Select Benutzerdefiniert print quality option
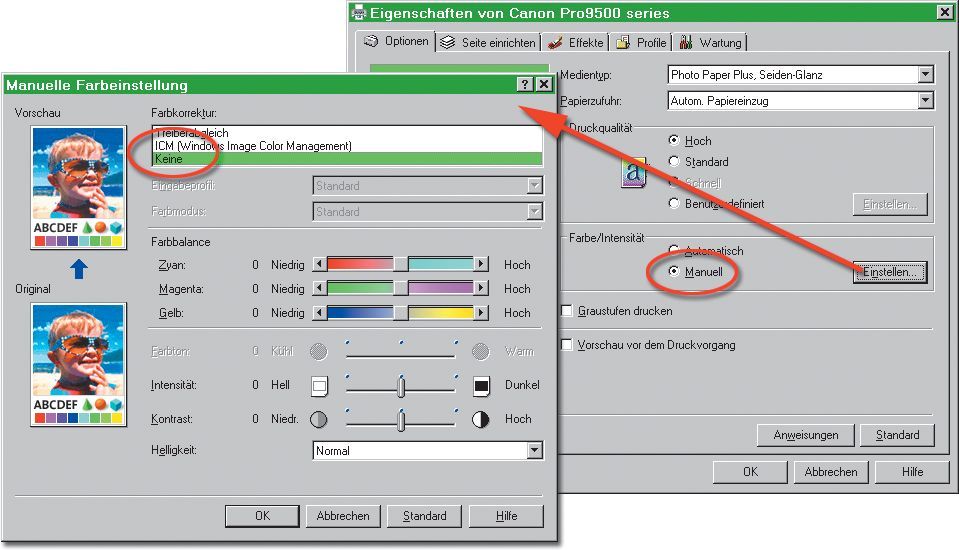The height and width of the screenshot is (550, 959). tap(674, 203)
